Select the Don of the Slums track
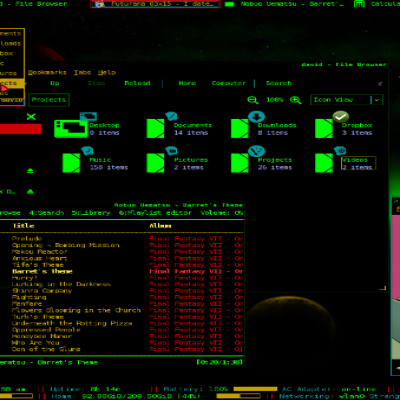The width and height of the screenshot is (400, 400). [x=46, y=349]
